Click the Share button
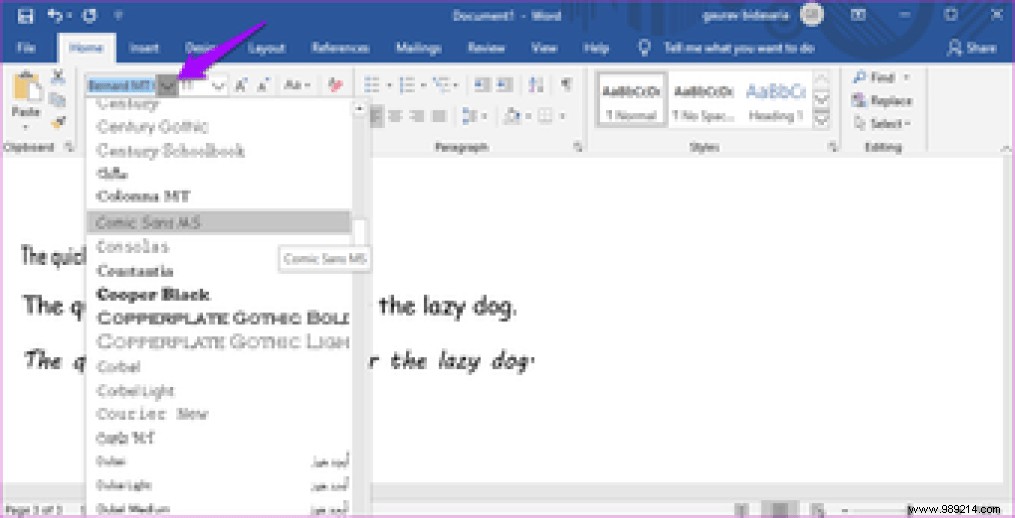 pyautogui.click(x=972, y=48)
